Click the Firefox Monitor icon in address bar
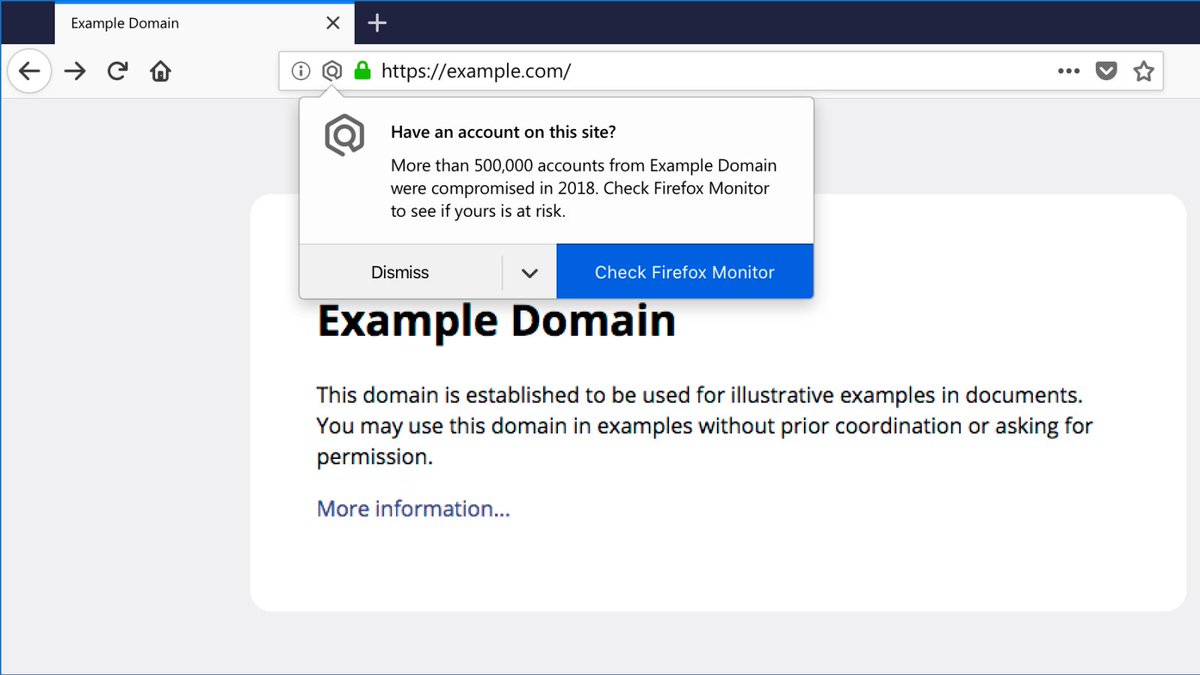This screenshot has width=1200, height=675. click(x=332, y=71)
